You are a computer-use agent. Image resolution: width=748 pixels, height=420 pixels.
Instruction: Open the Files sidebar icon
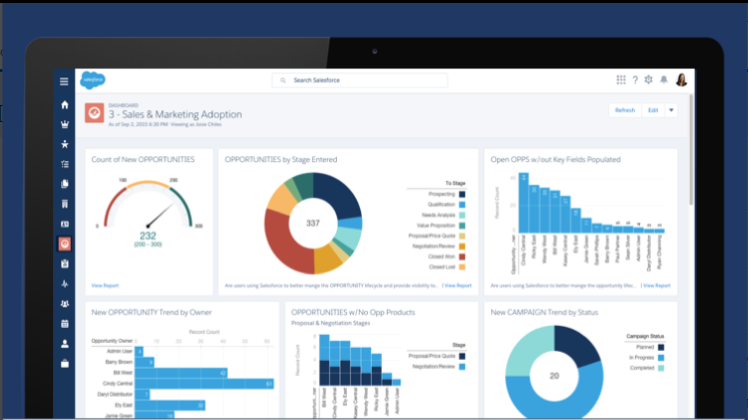point(64,184)
